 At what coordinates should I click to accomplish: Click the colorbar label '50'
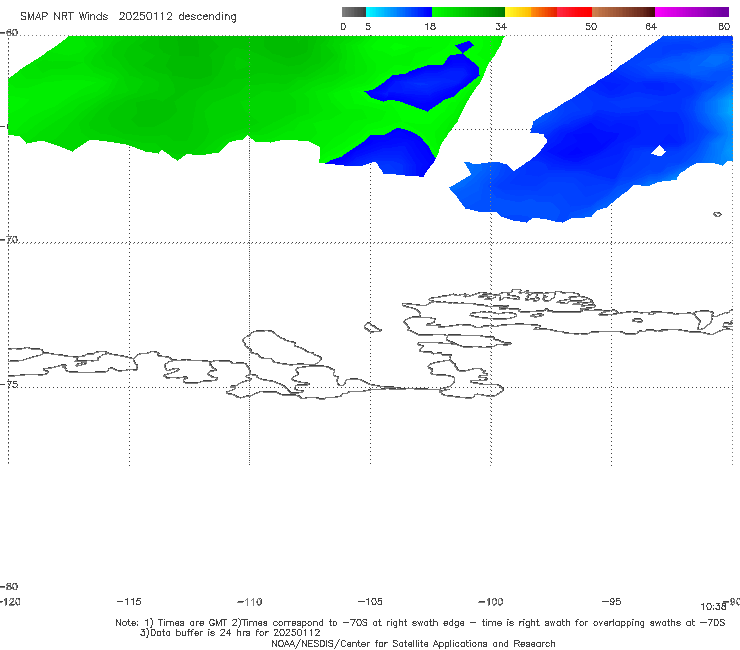pyautogui.click(x=591, y=26)
